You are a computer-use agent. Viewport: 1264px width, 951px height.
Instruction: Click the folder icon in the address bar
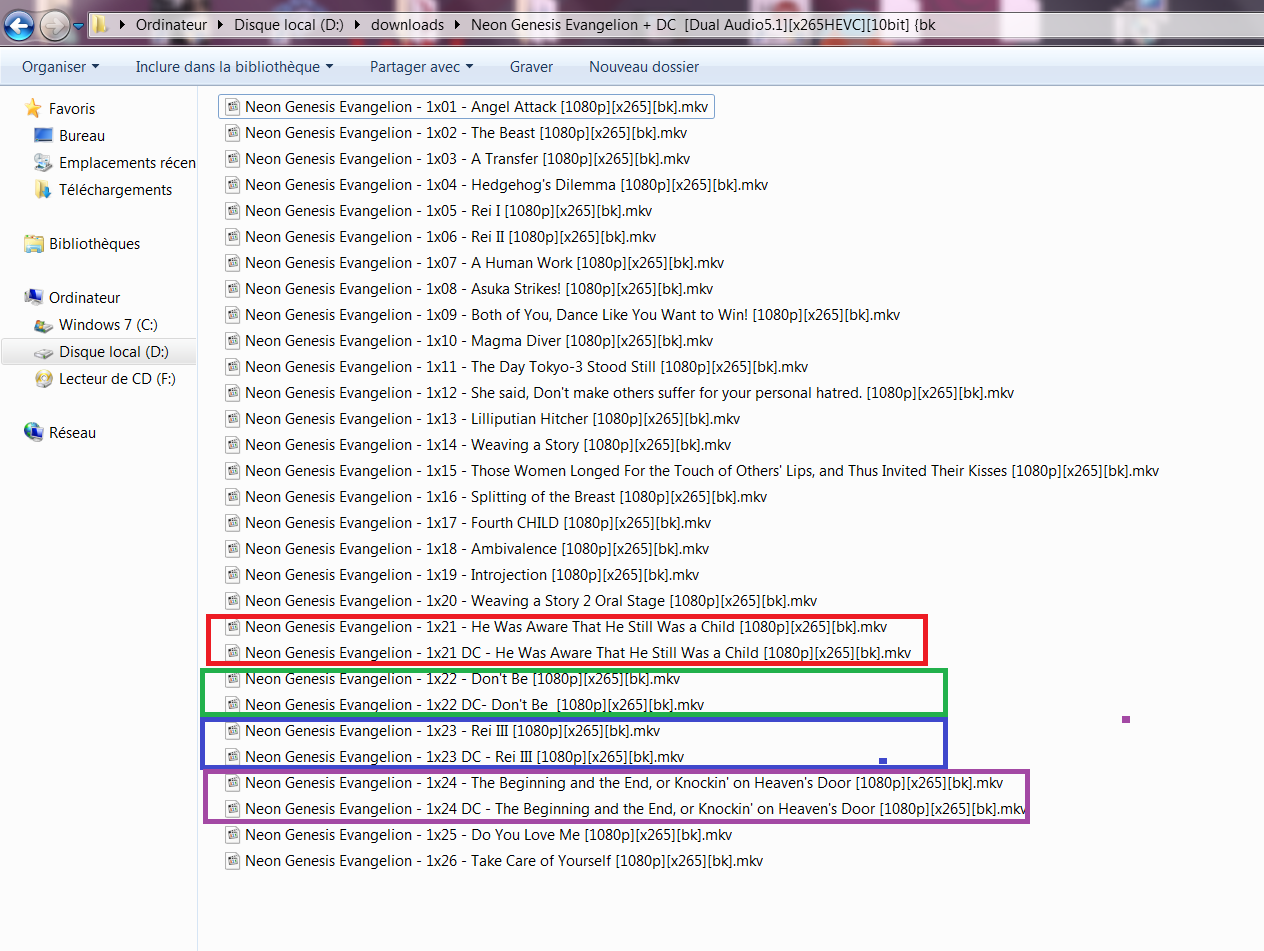(101, 25)
